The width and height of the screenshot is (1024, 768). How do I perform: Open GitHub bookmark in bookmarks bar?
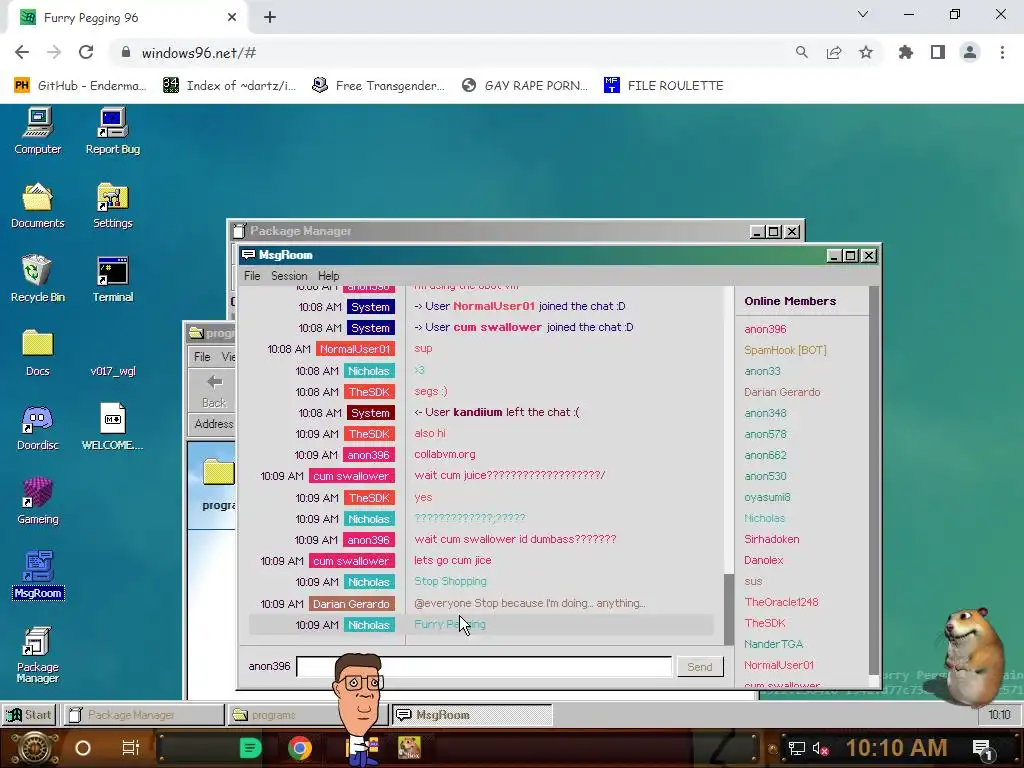[80, 86]
